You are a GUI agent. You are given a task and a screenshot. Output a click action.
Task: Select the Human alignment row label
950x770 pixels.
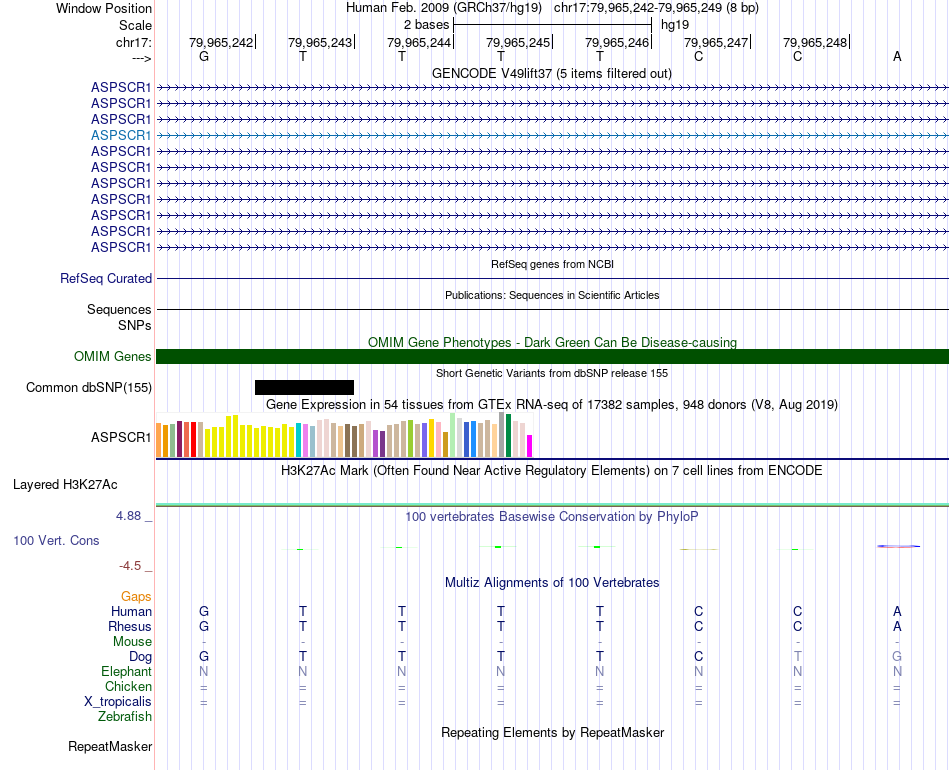point(131,611)
